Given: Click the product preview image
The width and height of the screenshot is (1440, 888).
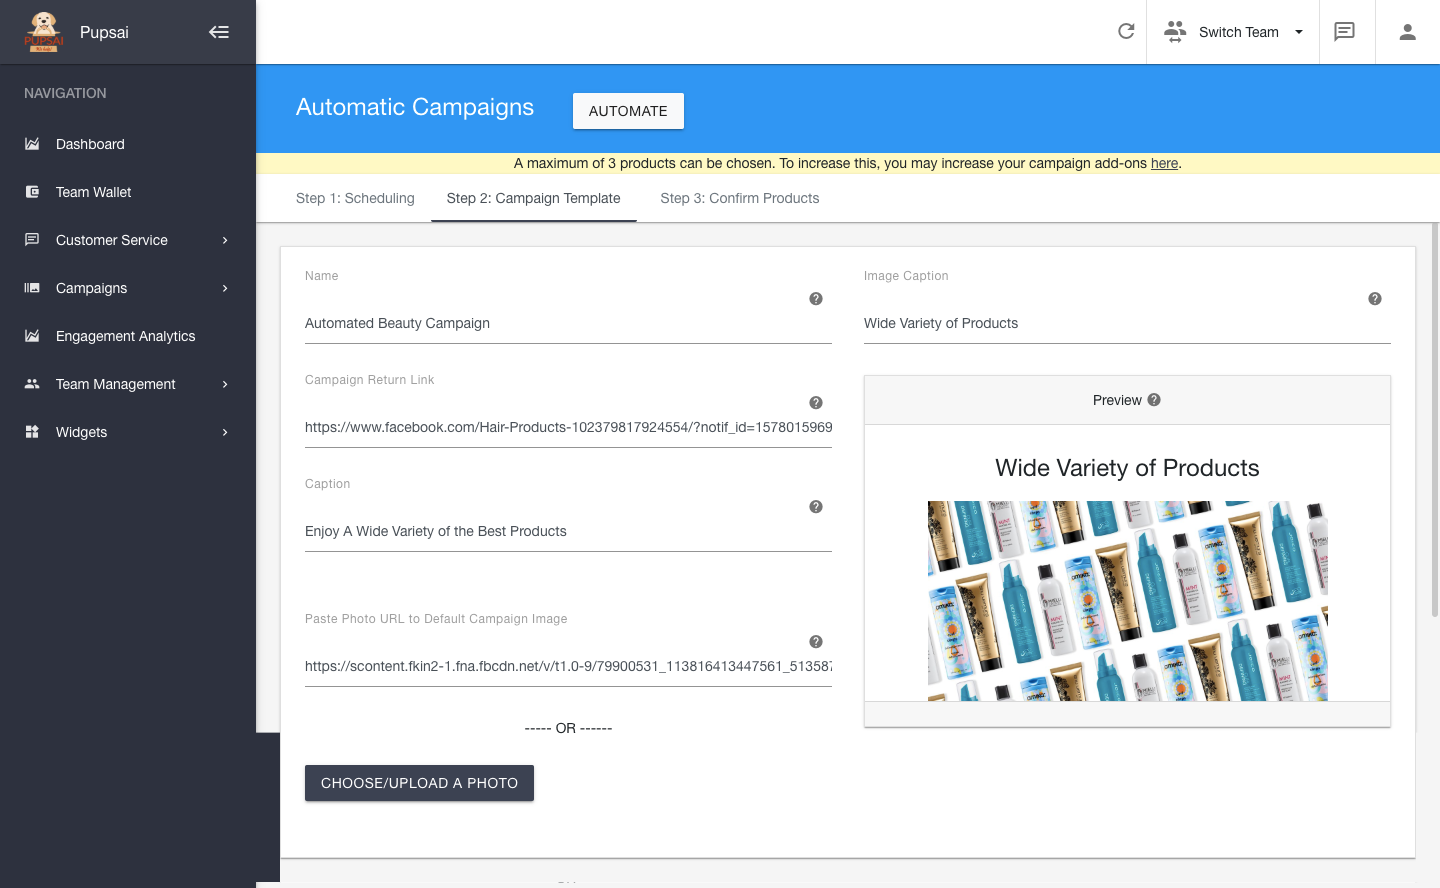Looking at the screenshot, I should [1127, 600].
